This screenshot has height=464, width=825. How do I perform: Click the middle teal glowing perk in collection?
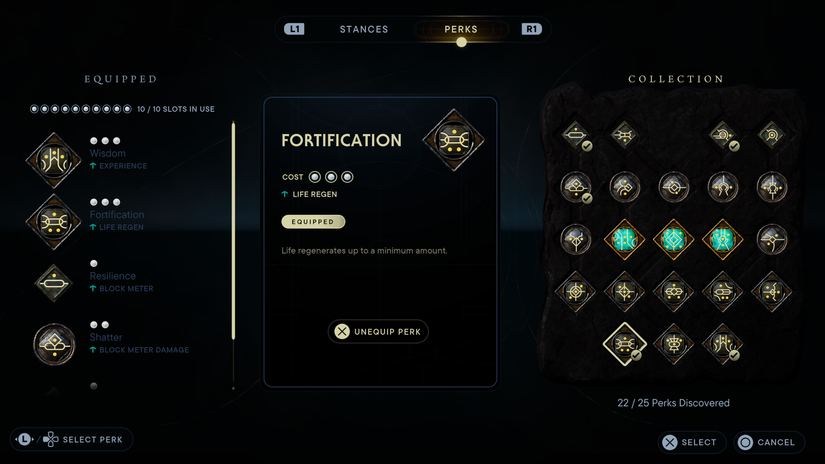coord(673,239)
